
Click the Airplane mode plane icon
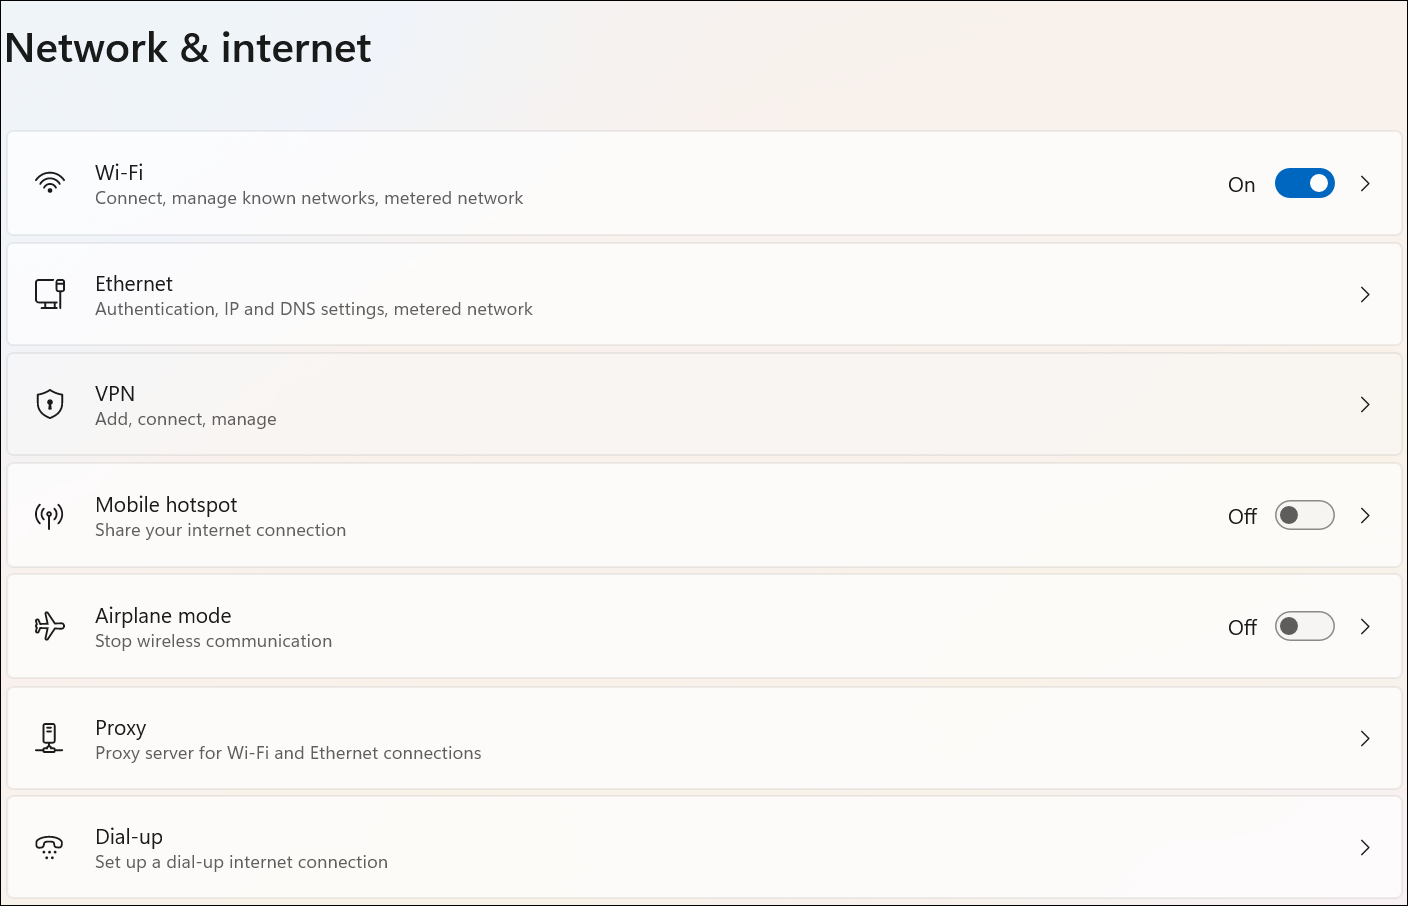[49, 626]
